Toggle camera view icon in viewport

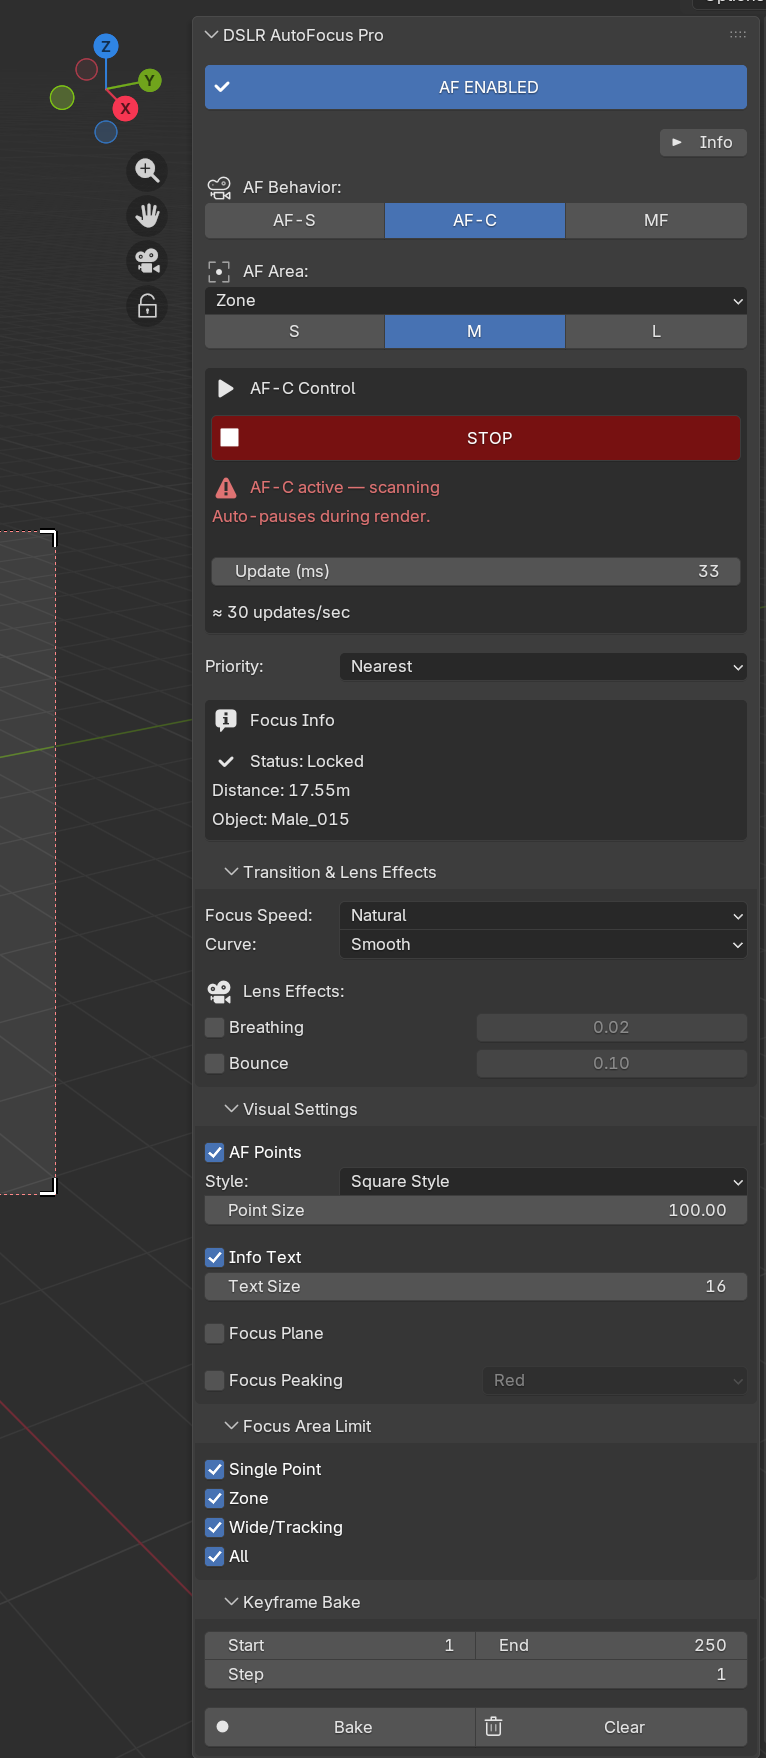[147, 261]
